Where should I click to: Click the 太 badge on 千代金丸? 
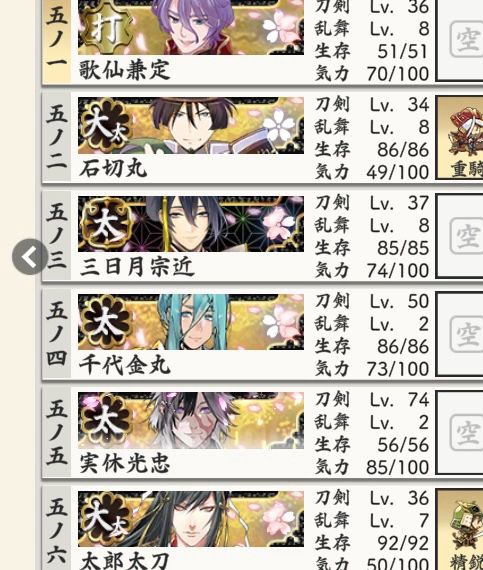click(105, 322)
